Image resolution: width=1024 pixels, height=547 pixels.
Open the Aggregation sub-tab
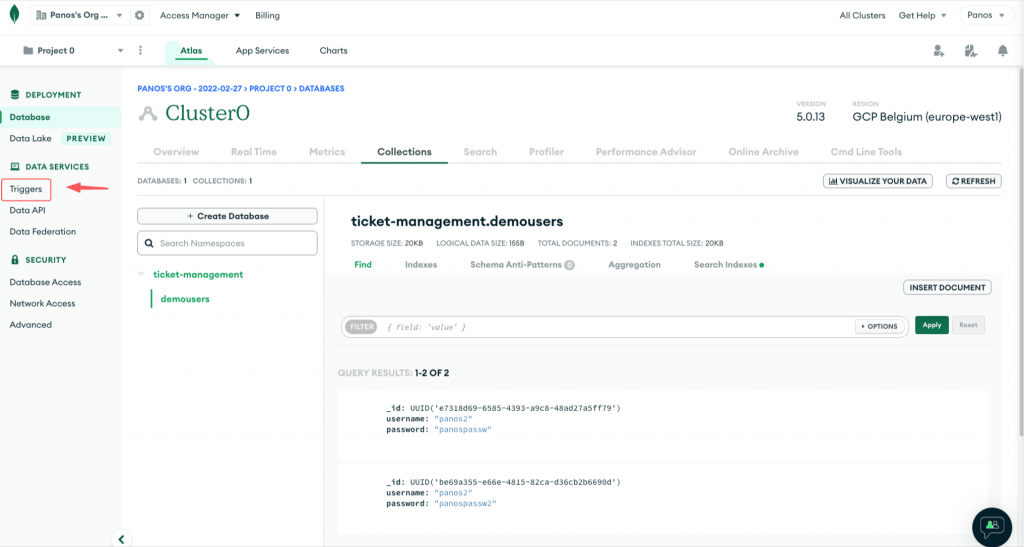pos(634,264)
